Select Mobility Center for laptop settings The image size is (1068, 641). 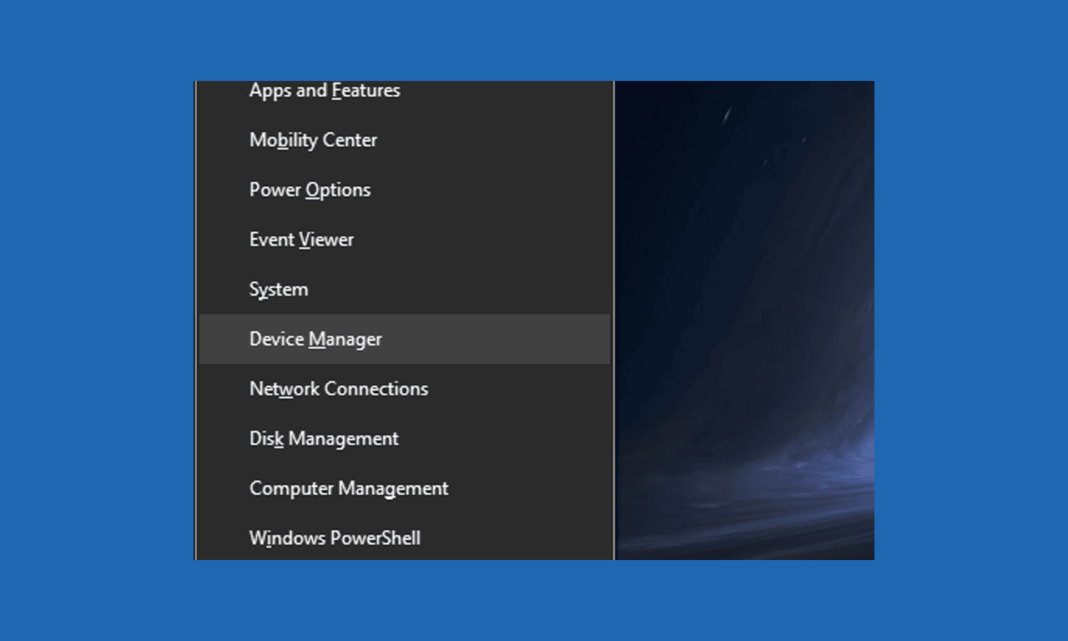(x=313, y=140)
